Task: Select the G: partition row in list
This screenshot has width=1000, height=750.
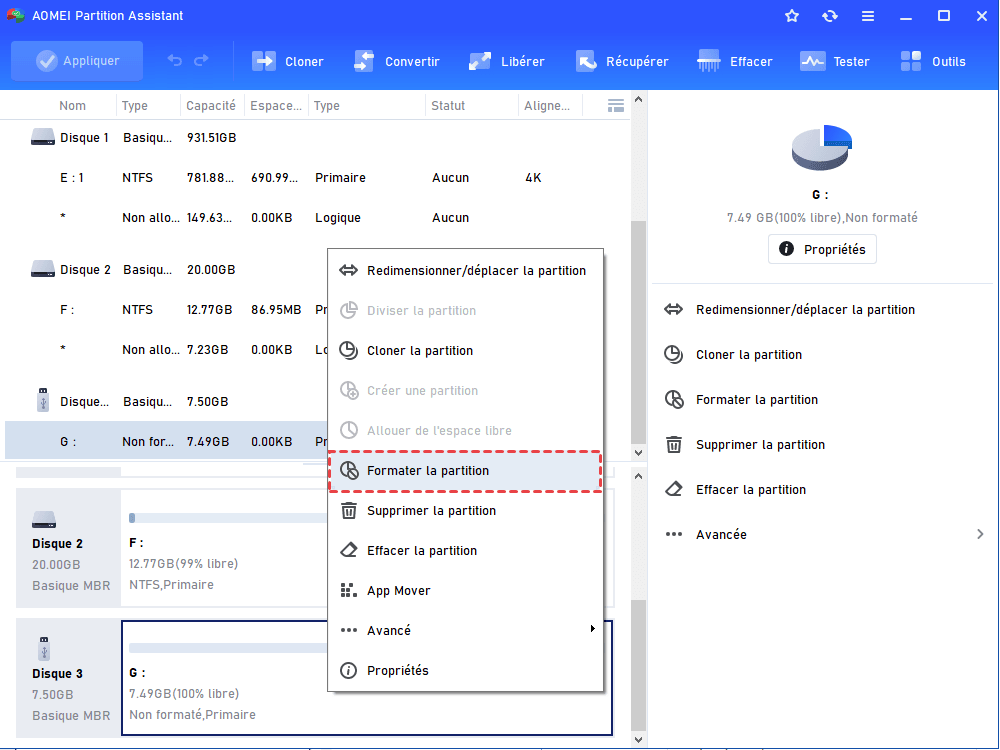Action: coord(166,441)
